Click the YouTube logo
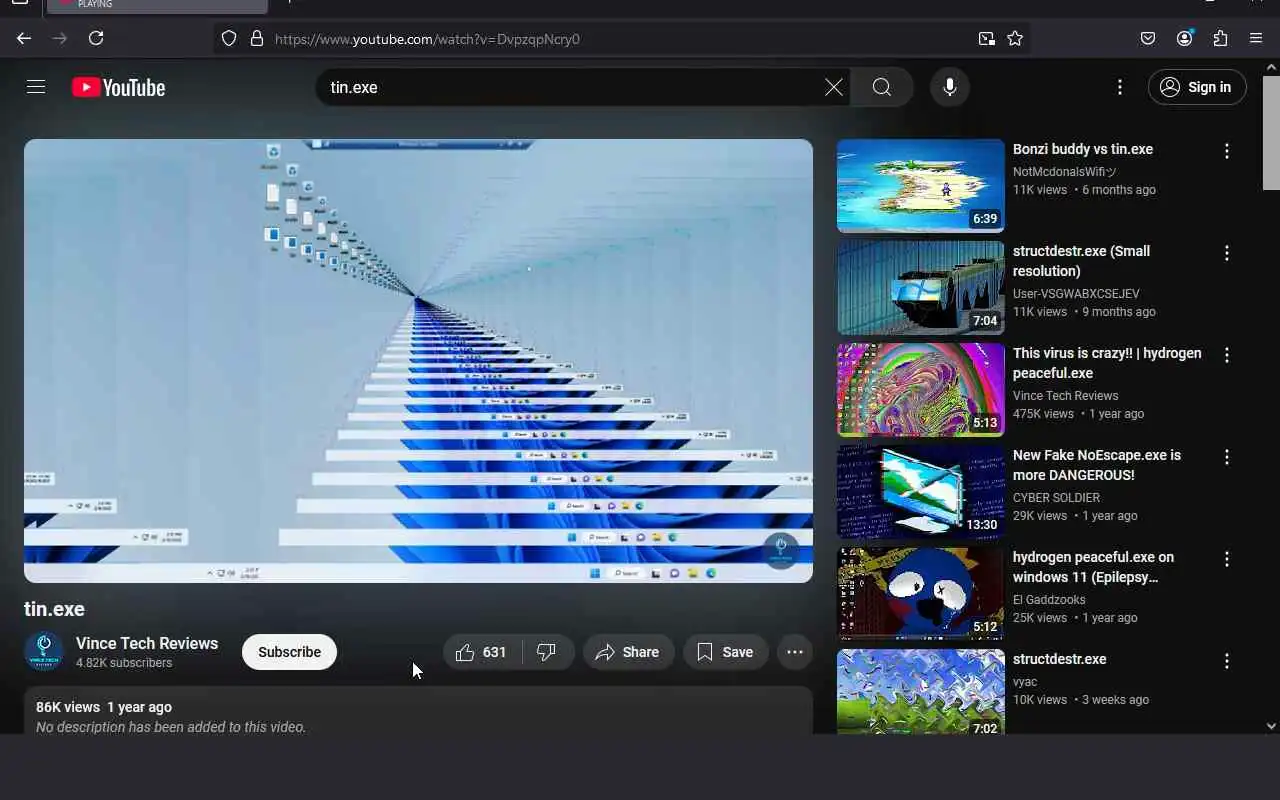Image resolution: width=1280 pixels, height=800 pixels. pyautogui.click(x=118, y=88)
